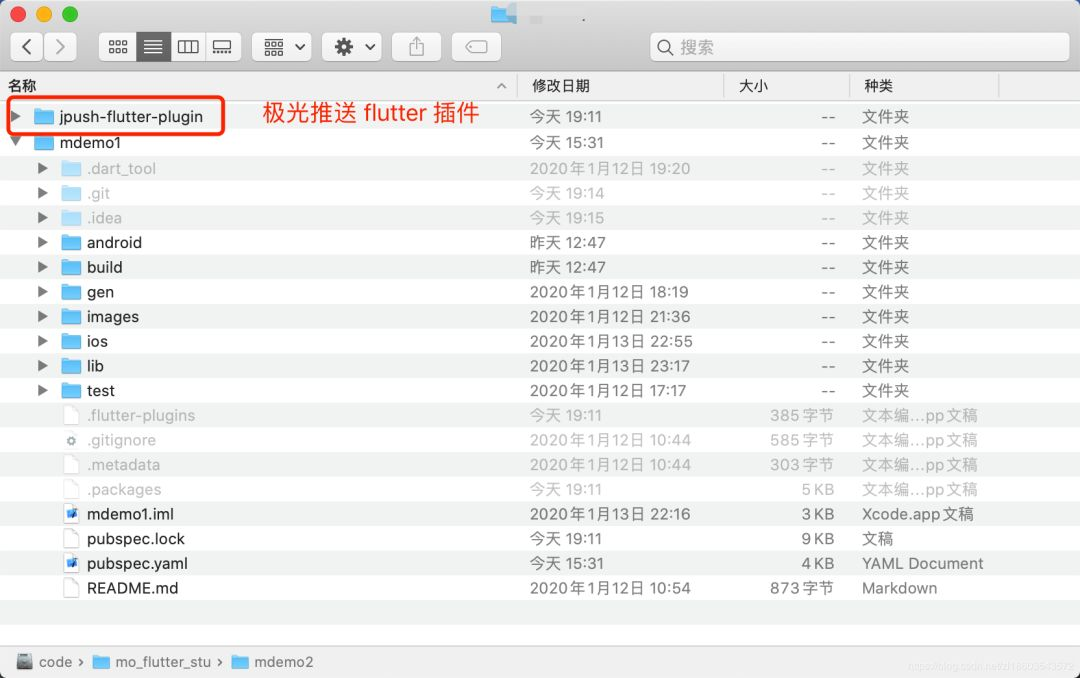Click the folder proxy icon in title bar
Screen dimensions: 1080x678
pyautogui.click(x=503, y=14)
